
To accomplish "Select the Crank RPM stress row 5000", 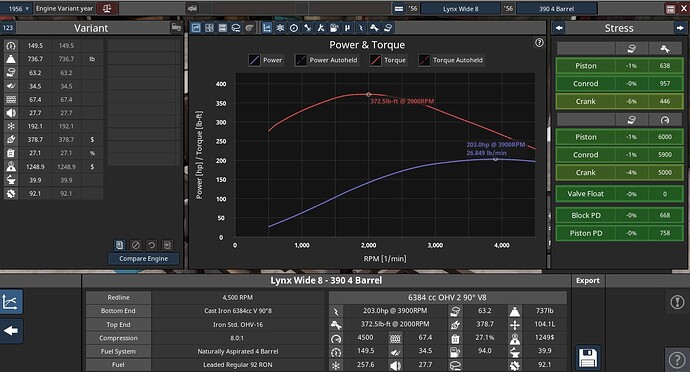I will 620,173.
